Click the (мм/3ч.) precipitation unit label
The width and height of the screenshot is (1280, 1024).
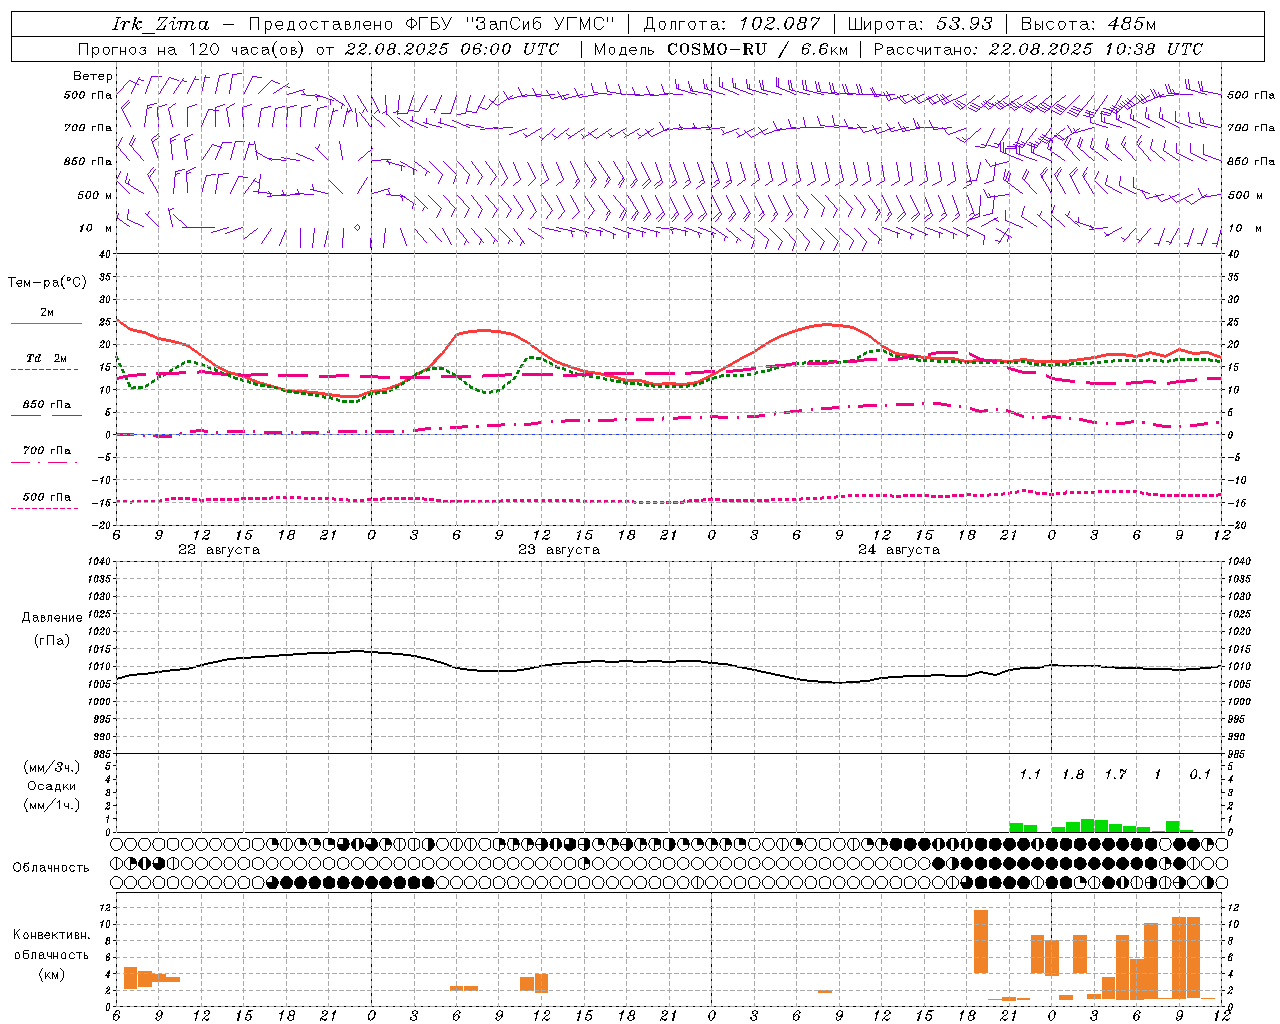51,767
